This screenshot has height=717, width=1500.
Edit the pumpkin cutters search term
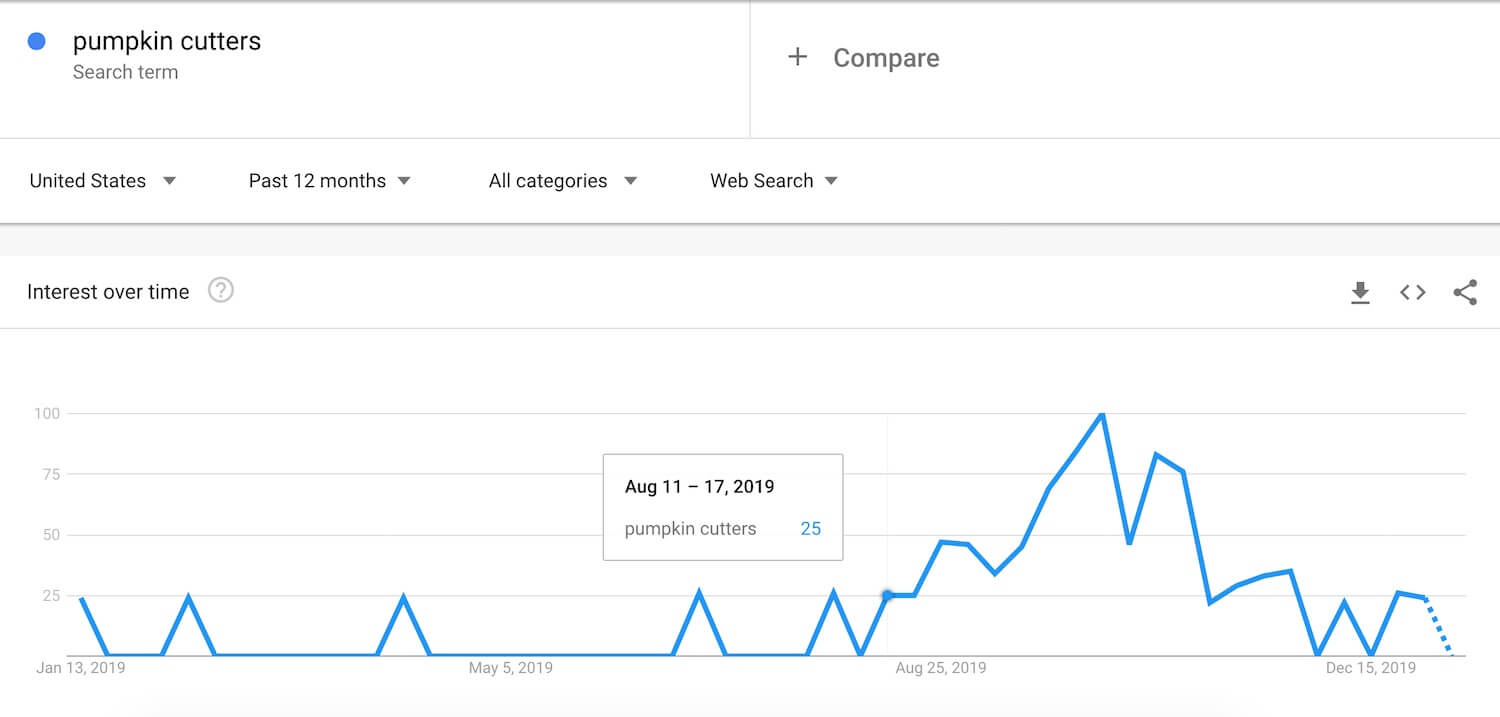point(166,42)
